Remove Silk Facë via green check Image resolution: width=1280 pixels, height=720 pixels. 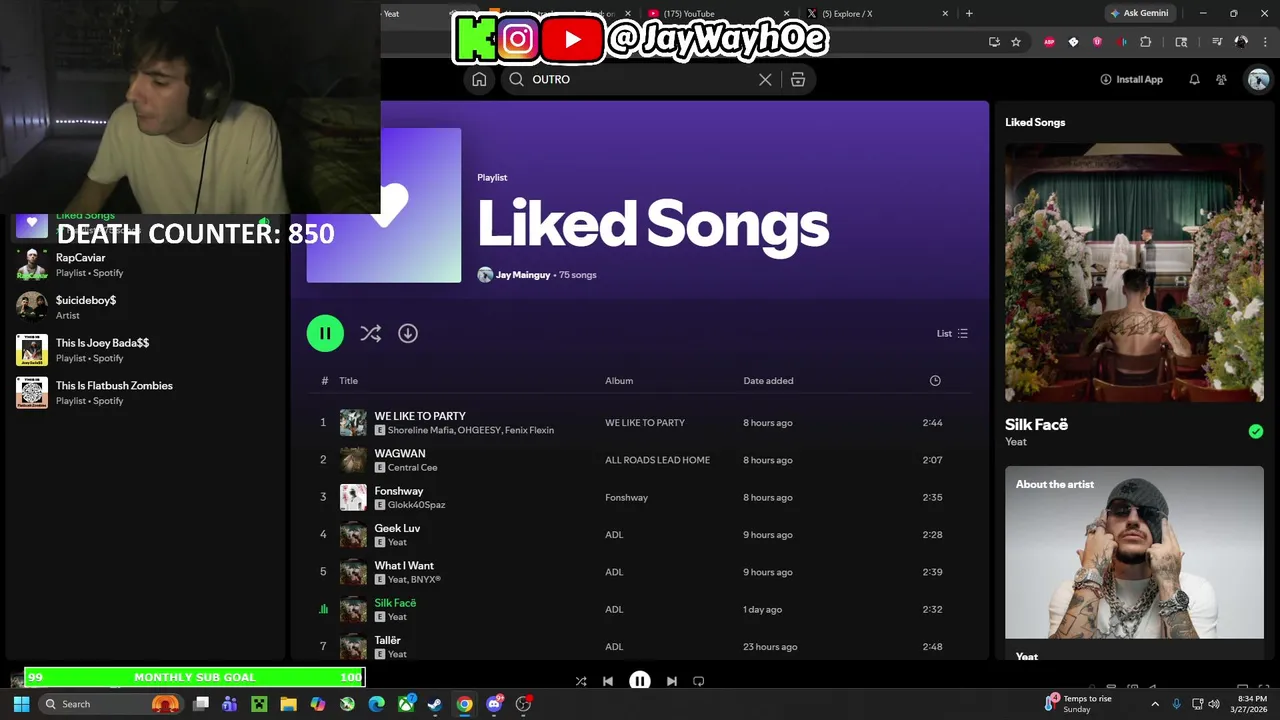point(1256,431)
